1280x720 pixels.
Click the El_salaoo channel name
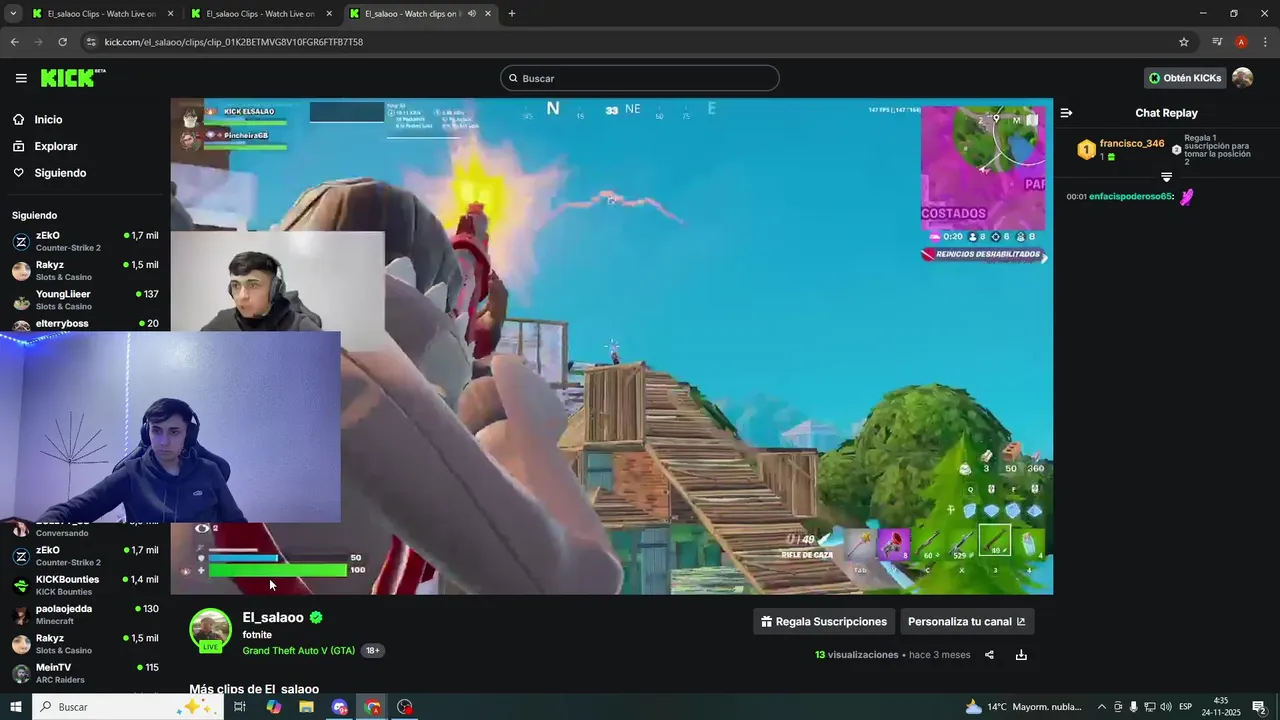coord(273,618)
